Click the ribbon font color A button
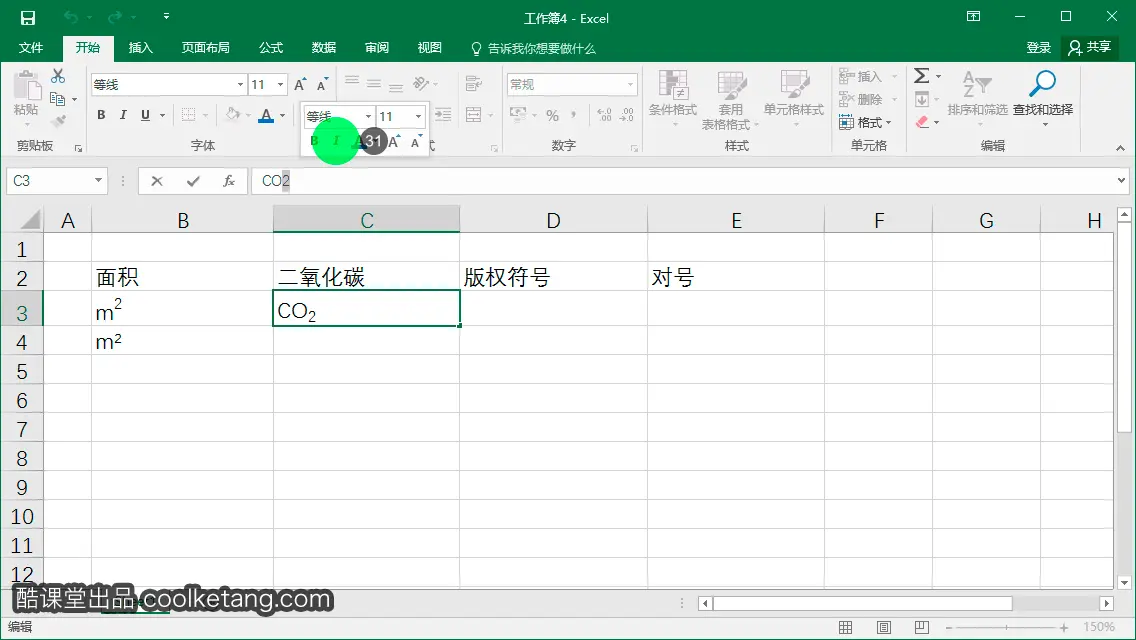Viewport: 1136px width, 640px height. (266, 115)
